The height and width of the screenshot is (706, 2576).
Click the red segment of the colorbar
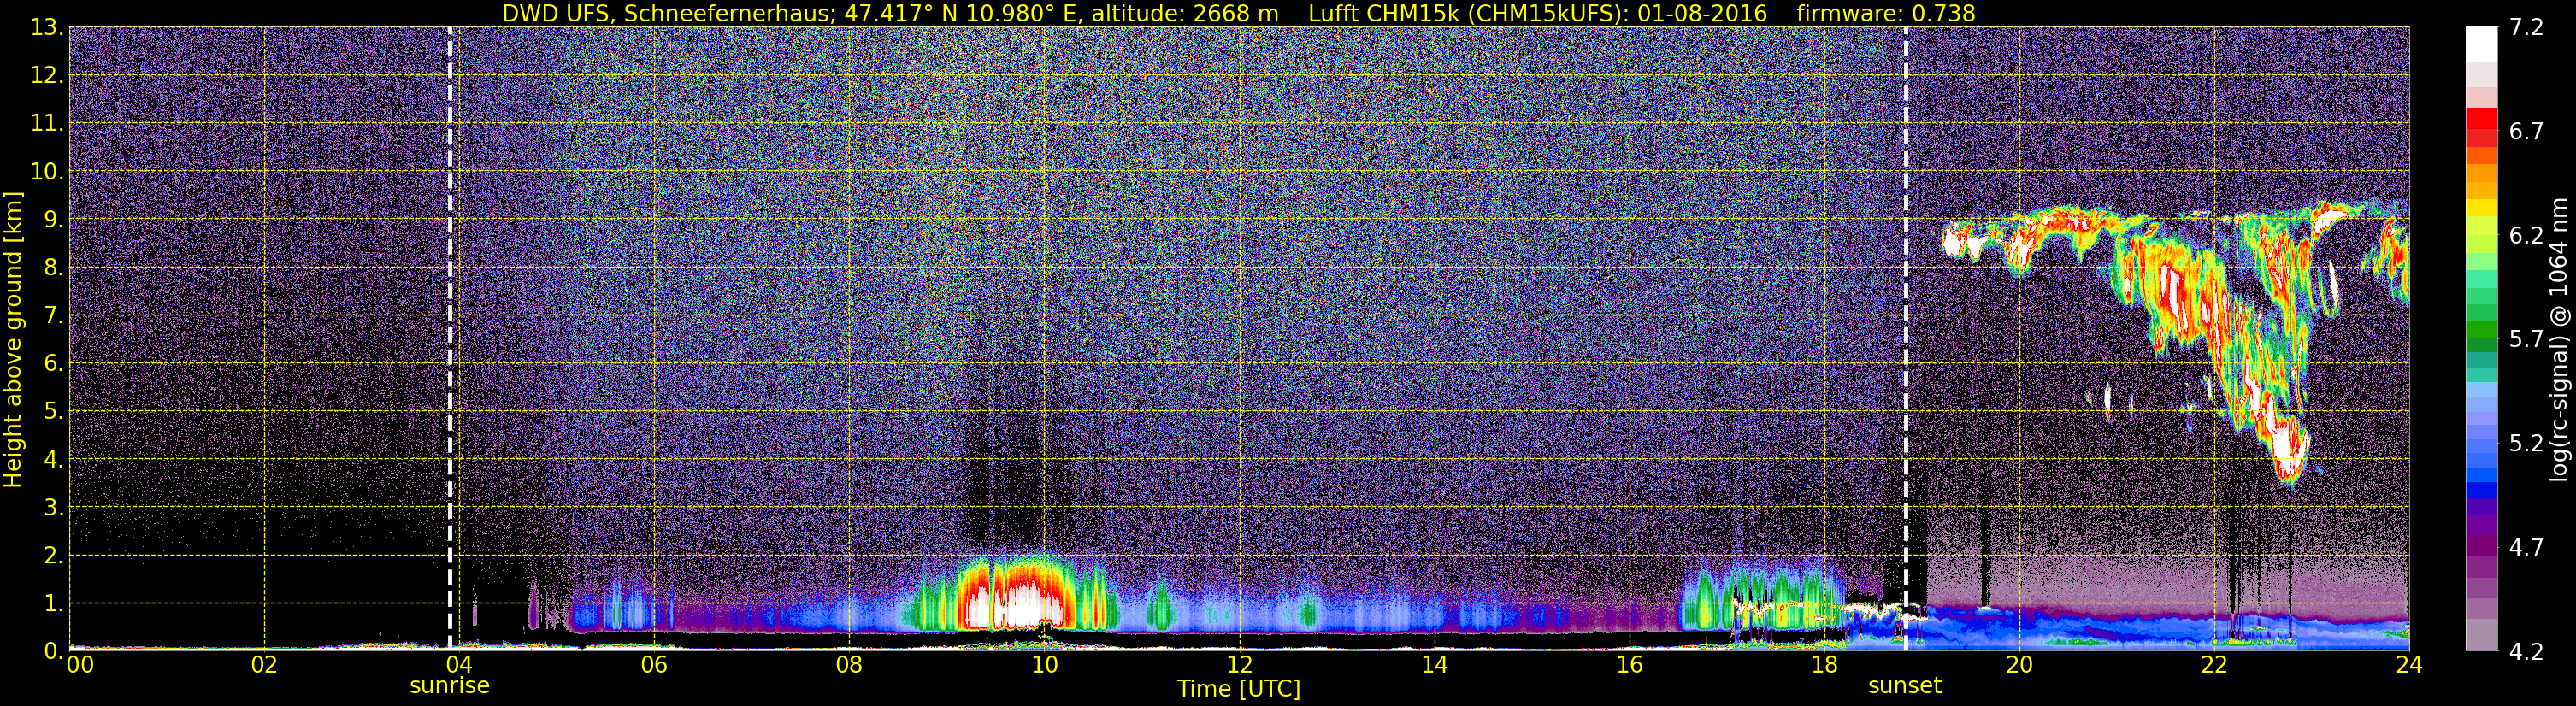2481,118
